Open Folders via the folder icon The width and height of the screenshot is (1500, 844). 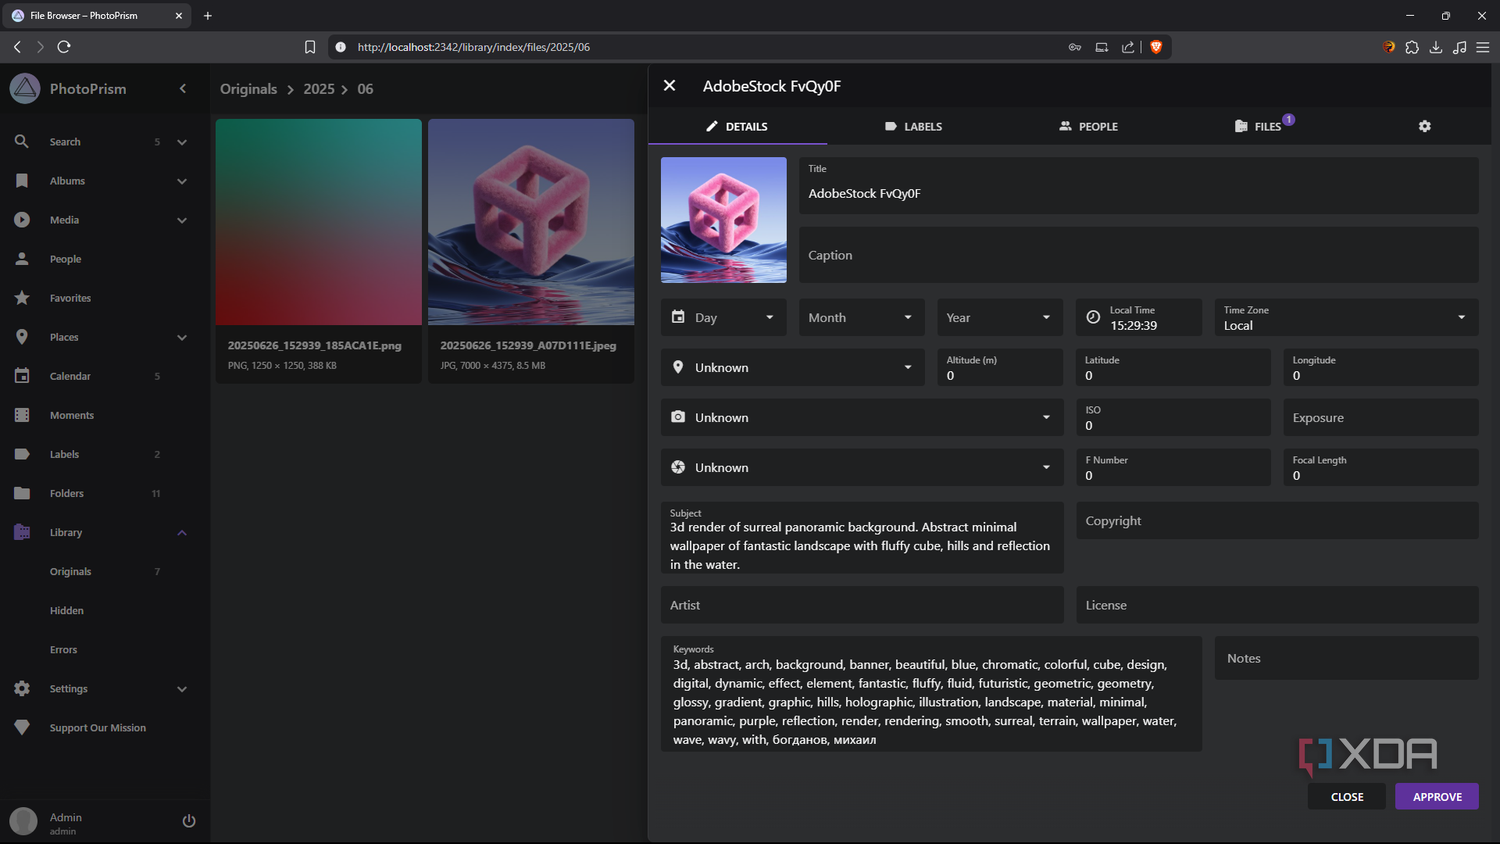pyautogui.click(x=22, y=493)
